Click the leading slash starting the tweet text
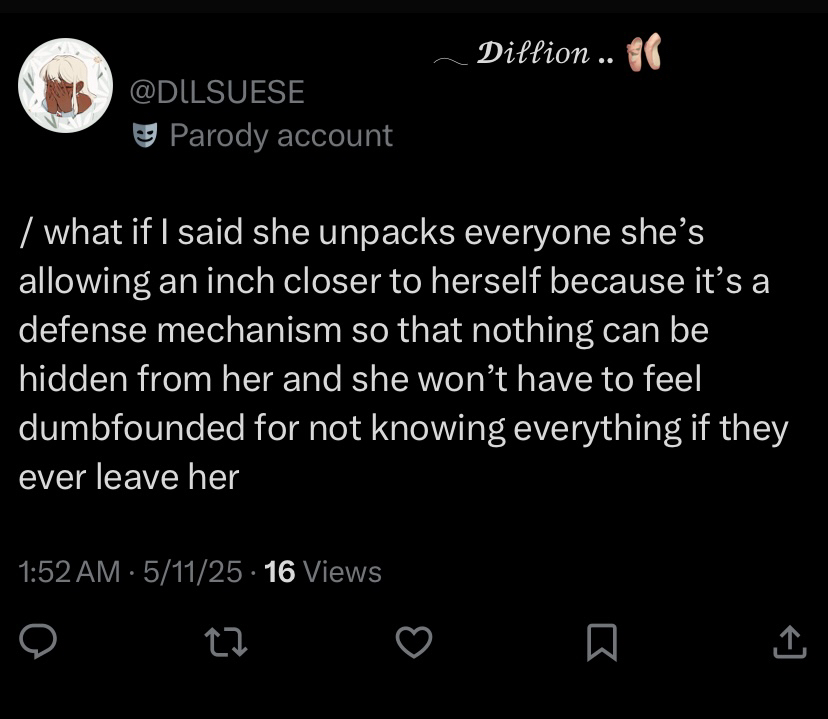 (24, 234)
